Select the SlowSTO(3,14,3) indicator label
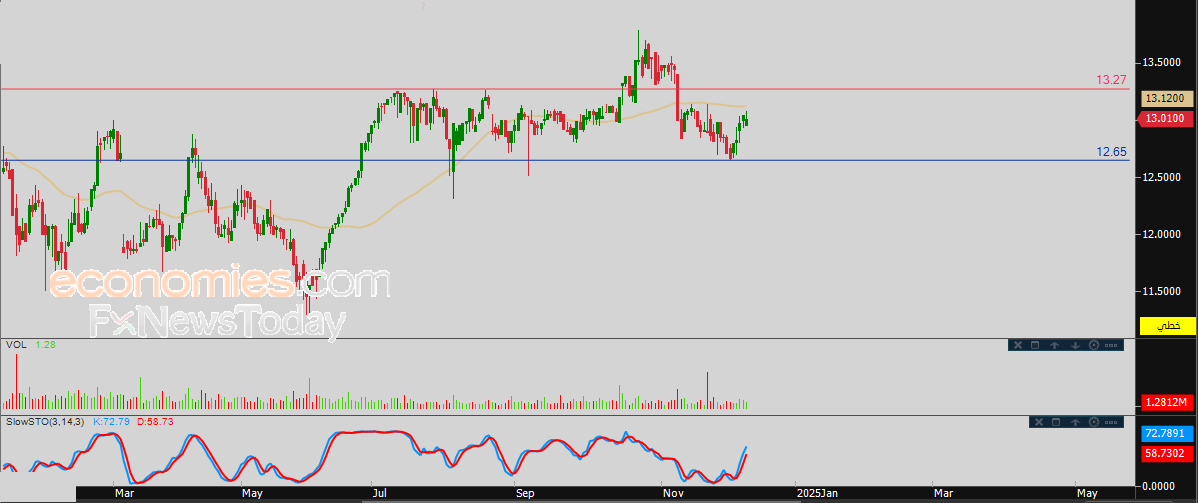 (44, 421)
